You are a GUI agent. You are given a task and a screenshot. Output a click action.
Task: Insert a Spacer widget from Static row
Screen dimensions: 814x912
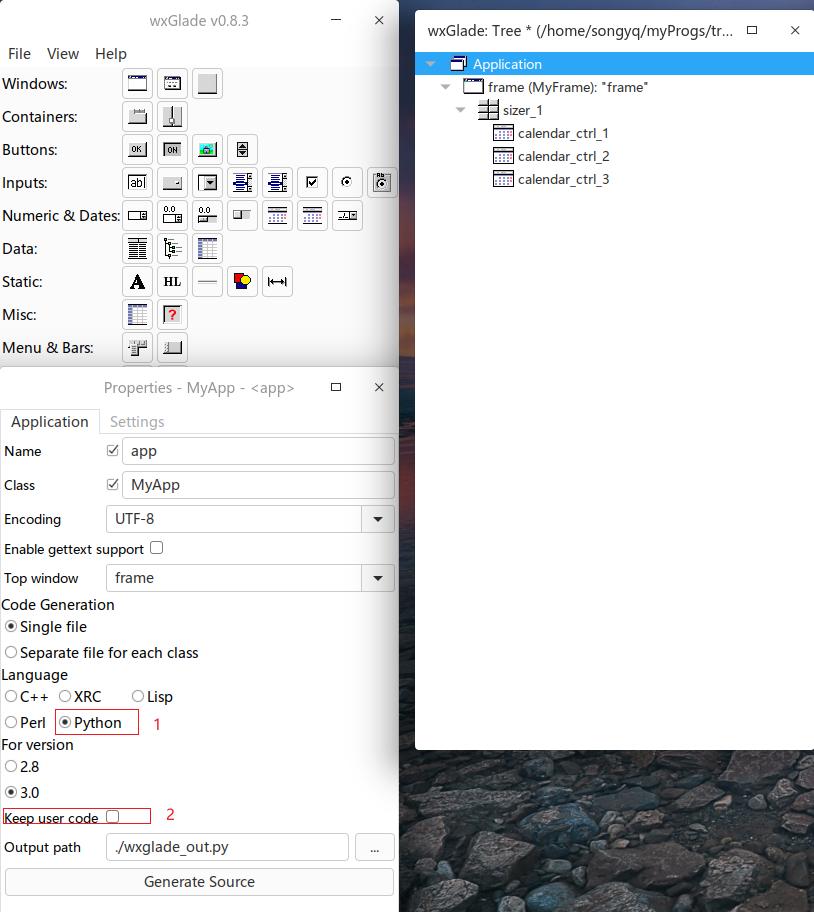tap(277, 282)
